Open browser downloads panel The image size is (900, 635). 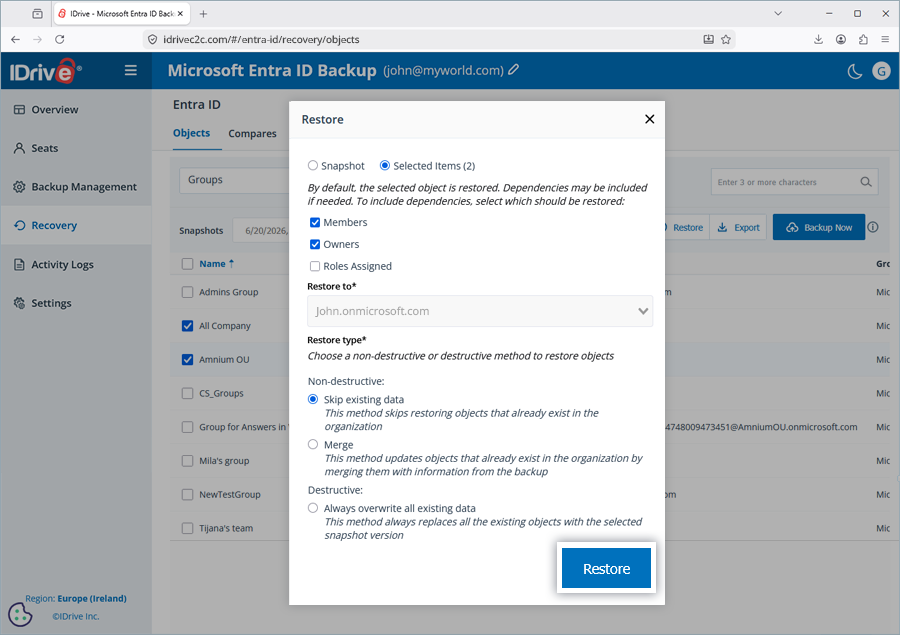click(818, 40)
